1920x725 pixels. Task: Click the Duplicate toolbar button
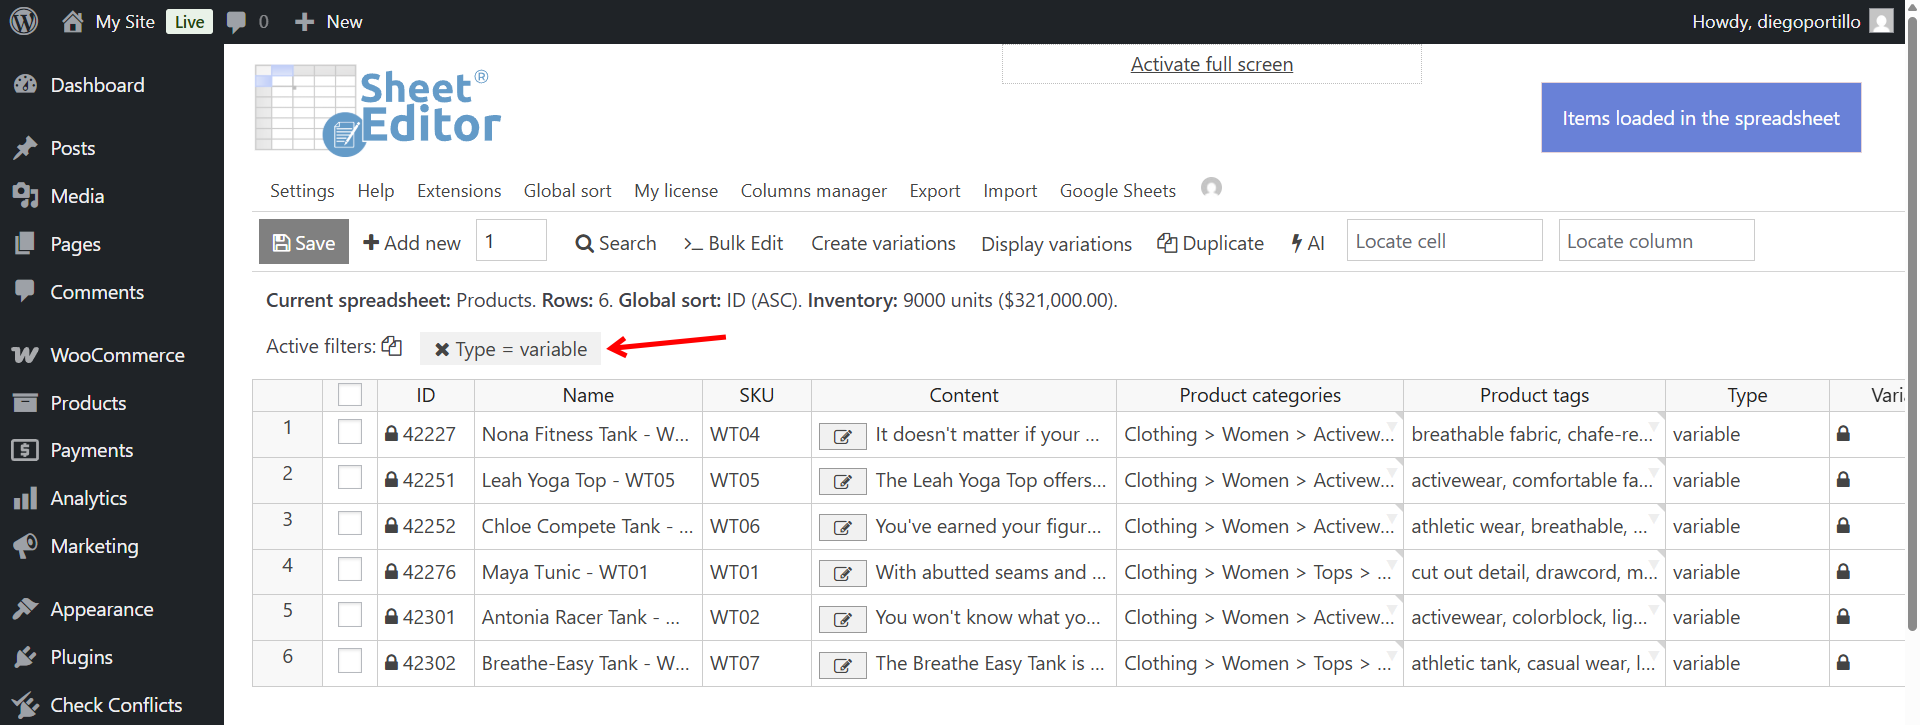point(1210,243)
